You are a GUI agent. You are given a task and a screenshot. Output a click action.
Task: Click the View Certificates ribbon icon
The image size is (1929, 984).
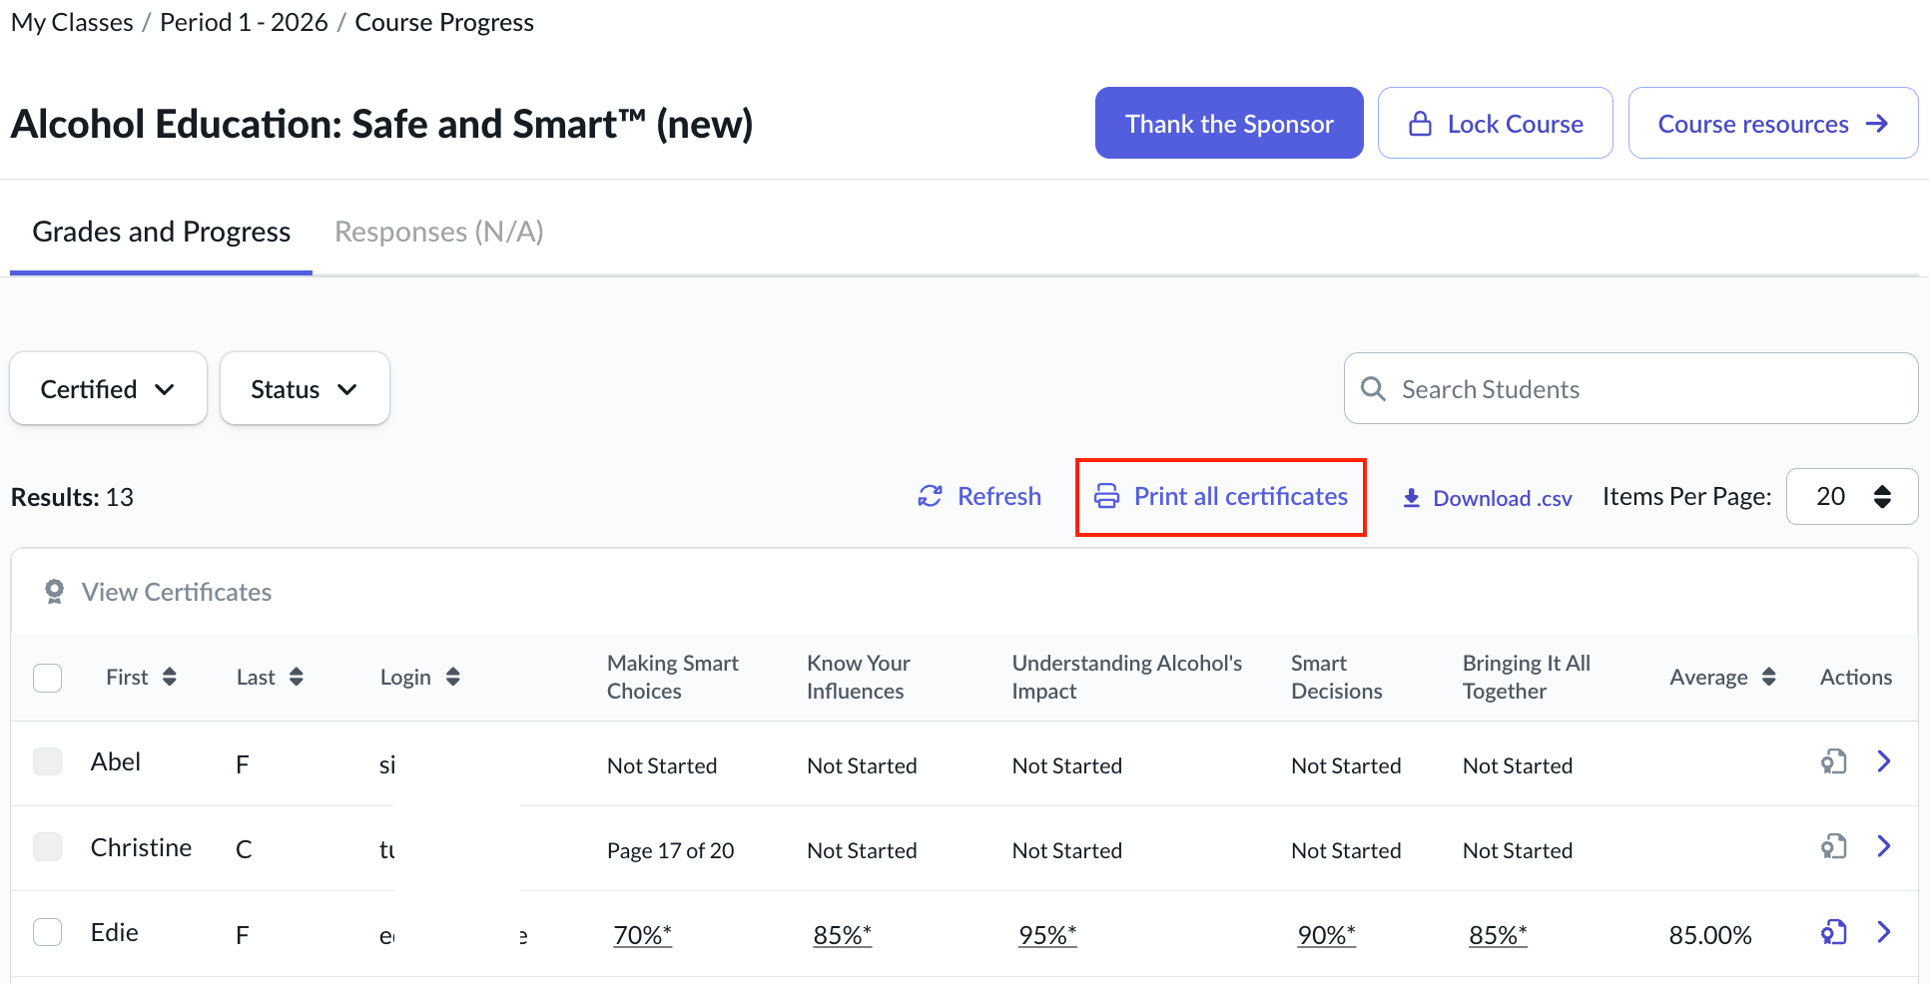54,592
